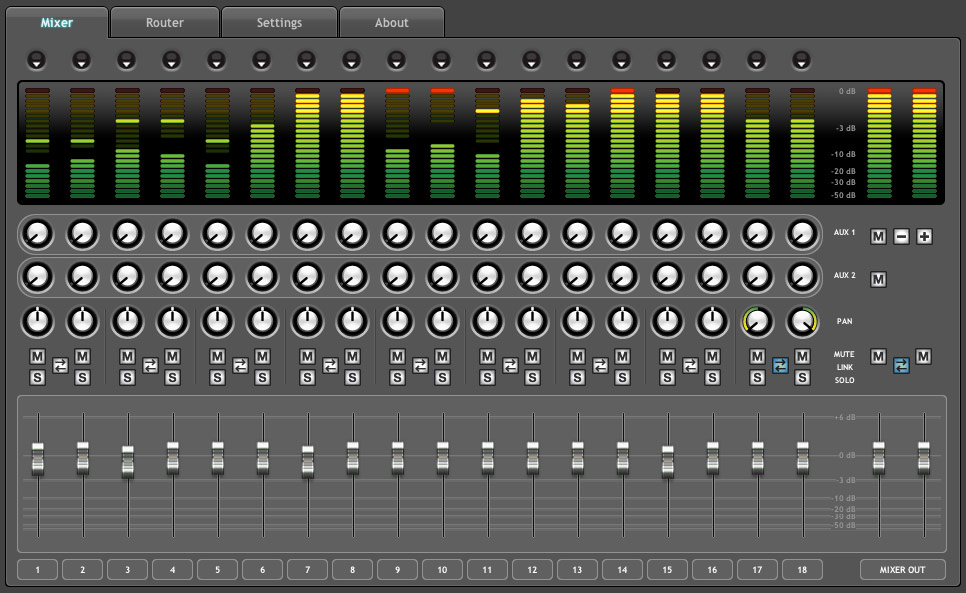This screenshot has width=966, height=593.
Task: Open the dropdown arrow above channel 1 meter
Action: point(37,60)
